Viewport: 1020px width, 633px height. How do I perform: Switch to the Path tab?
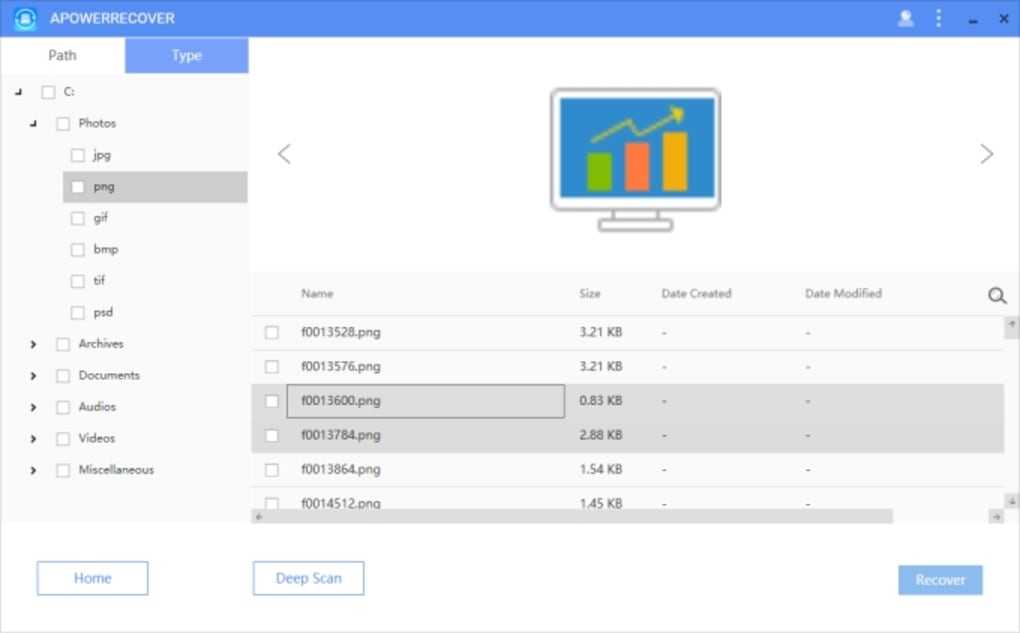[62, 55]
